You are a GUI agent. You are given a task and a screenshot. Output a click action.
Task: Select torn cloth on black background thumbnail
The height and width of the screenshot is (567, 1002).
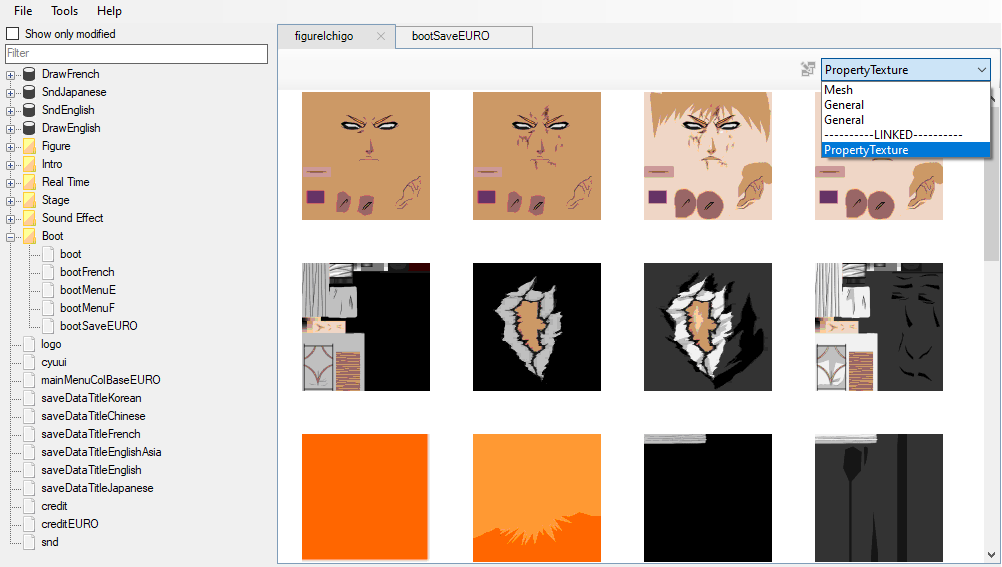click(537, 327)
